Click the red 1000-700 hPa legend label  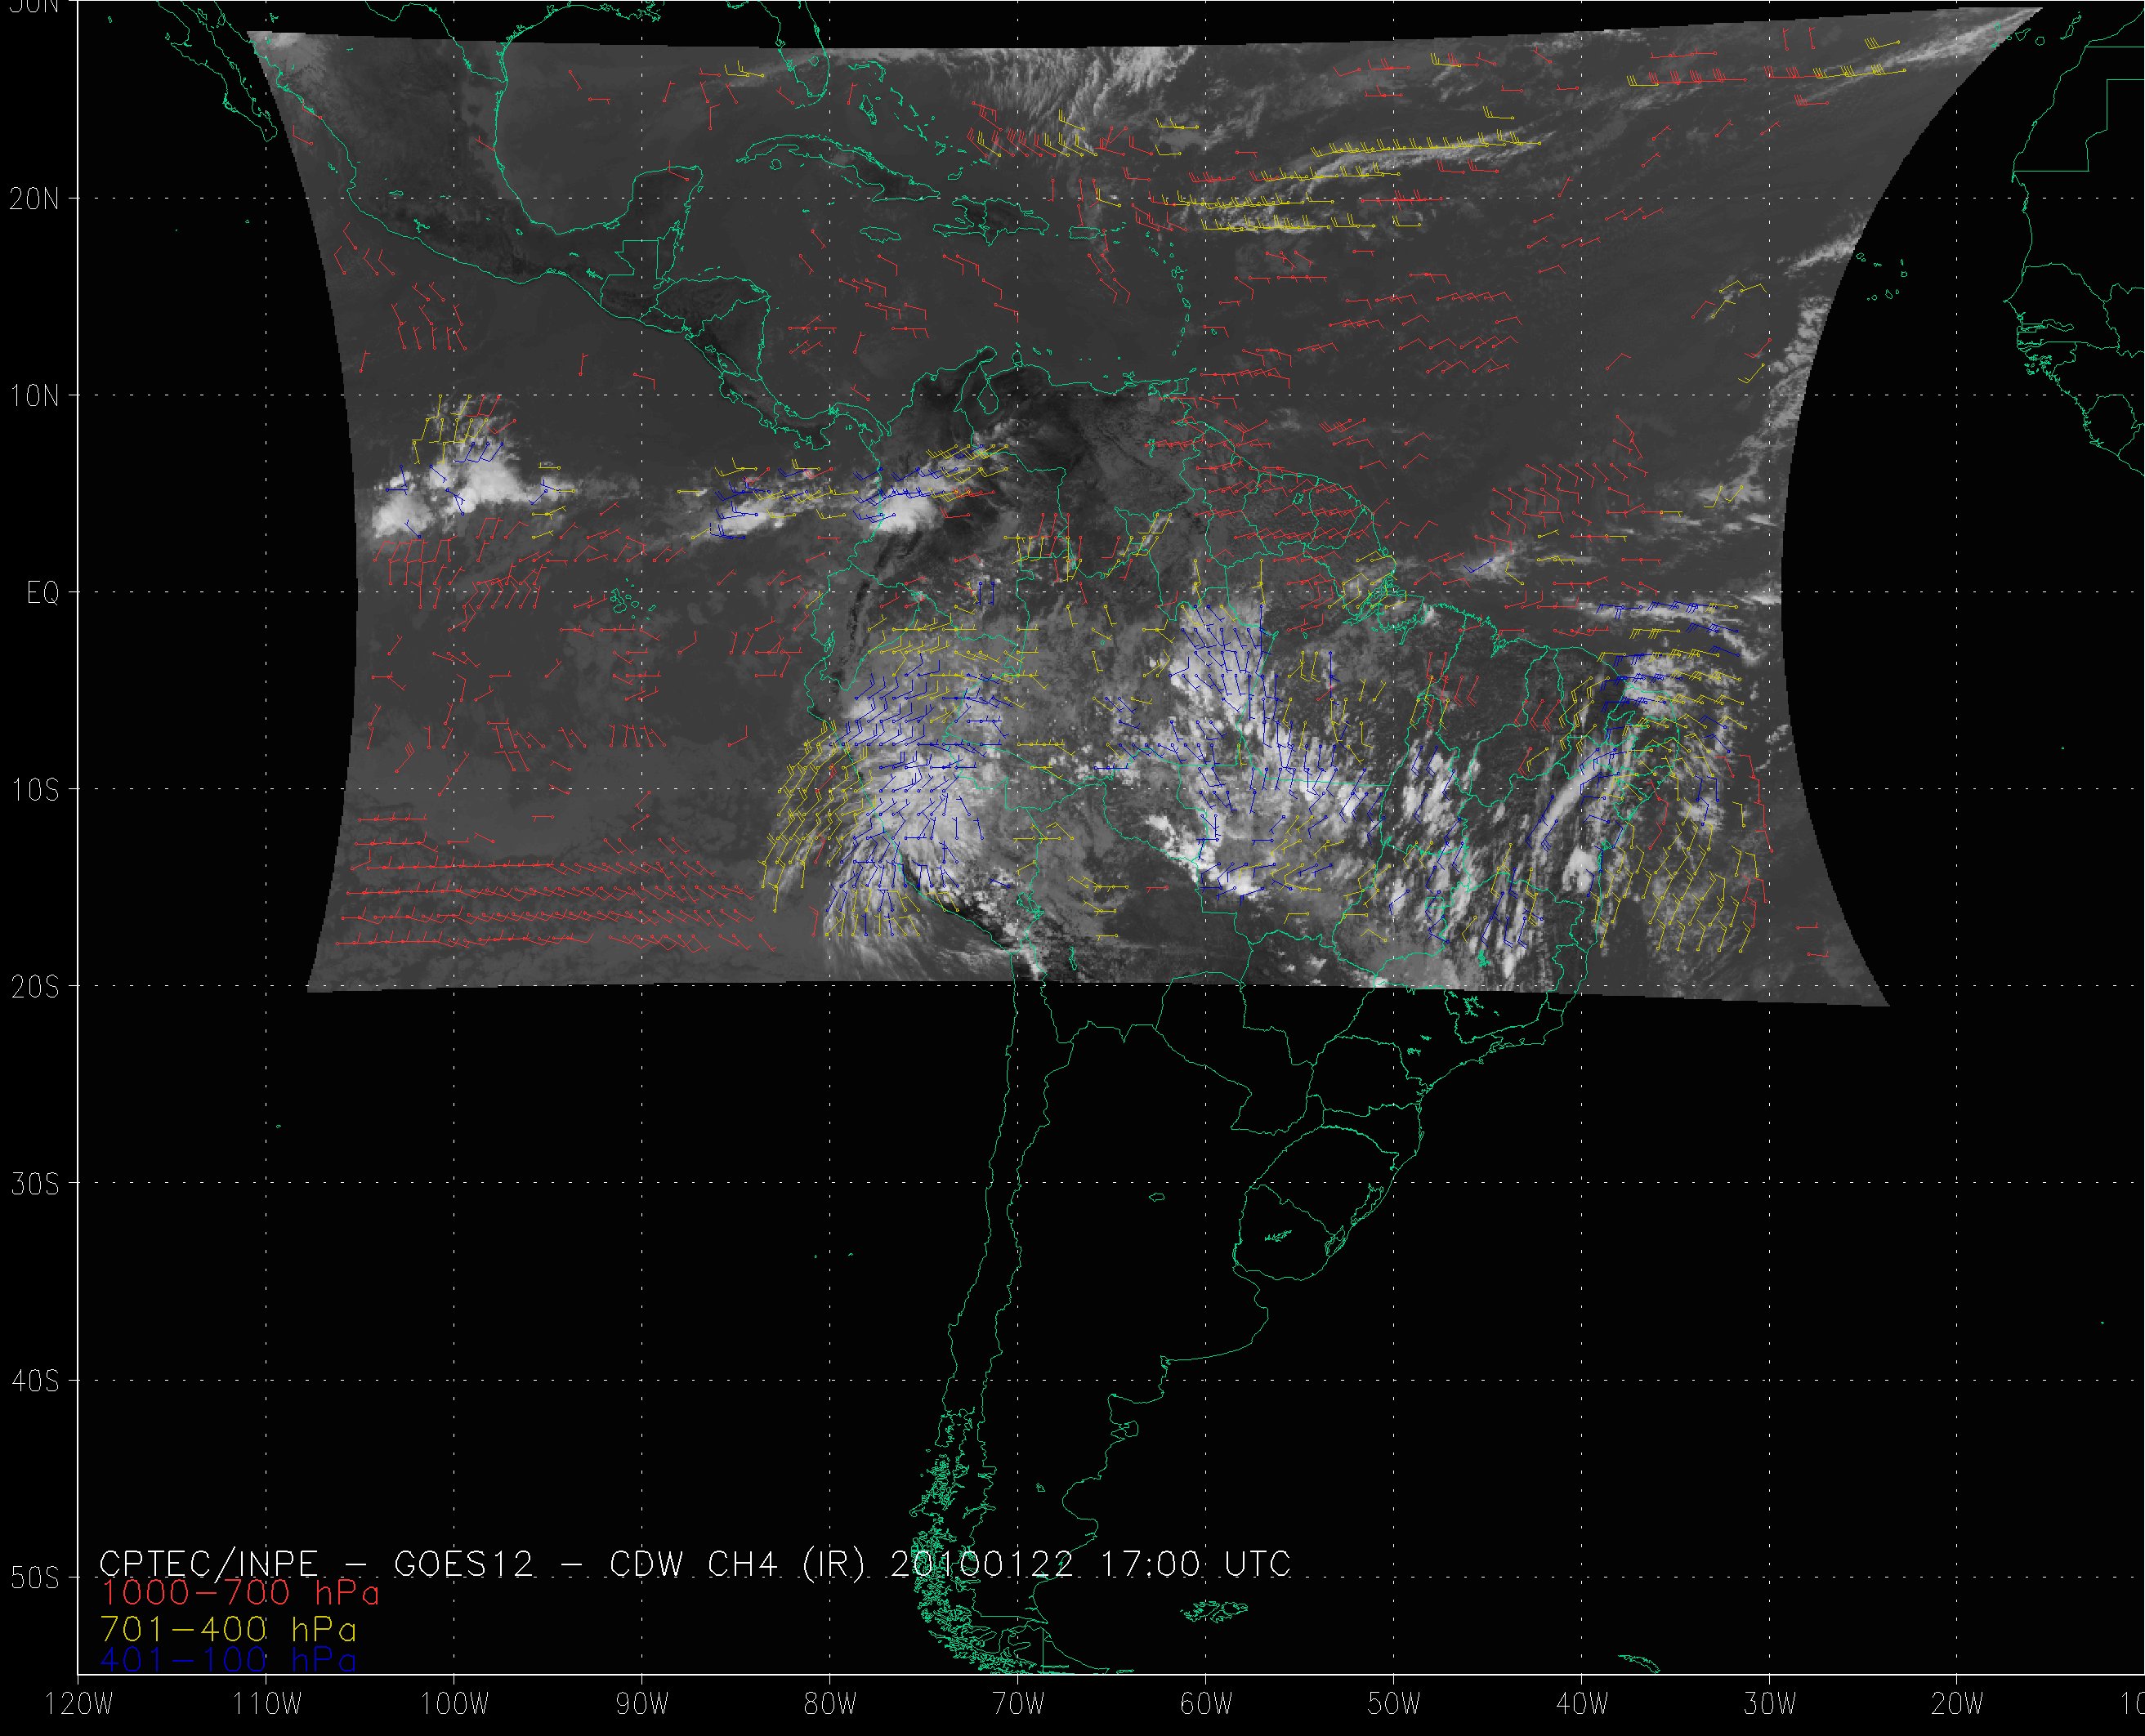point(240,1593)
